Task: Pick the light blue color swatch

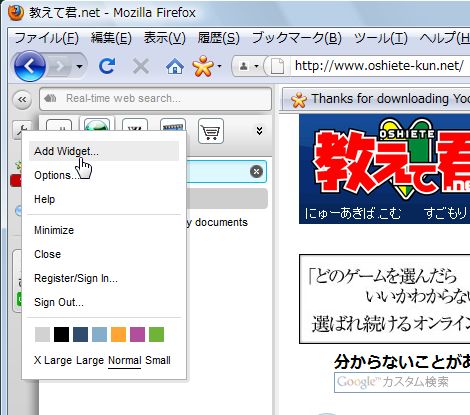Action: [x=99, y=334]
